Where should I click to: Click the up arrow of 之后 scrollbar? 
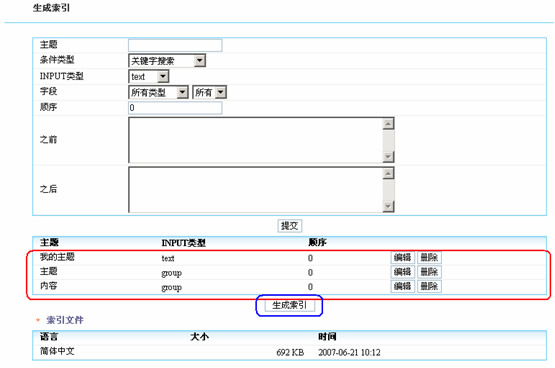click(388, 173)
